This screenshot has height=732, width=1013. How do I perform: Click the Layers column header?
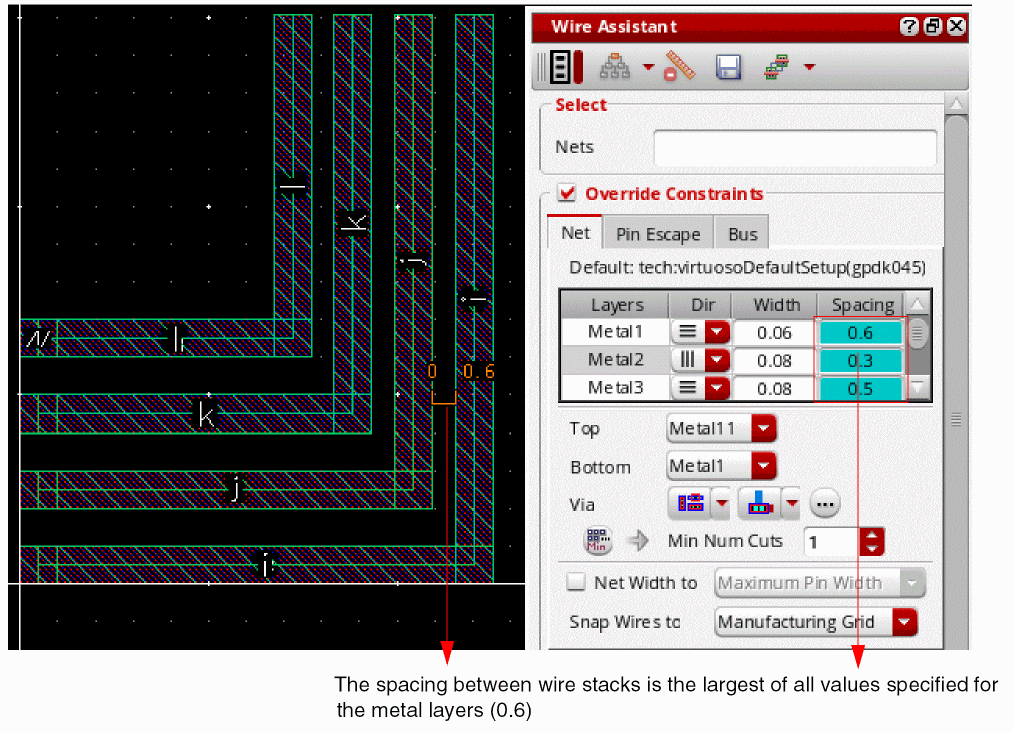(616, 304)
